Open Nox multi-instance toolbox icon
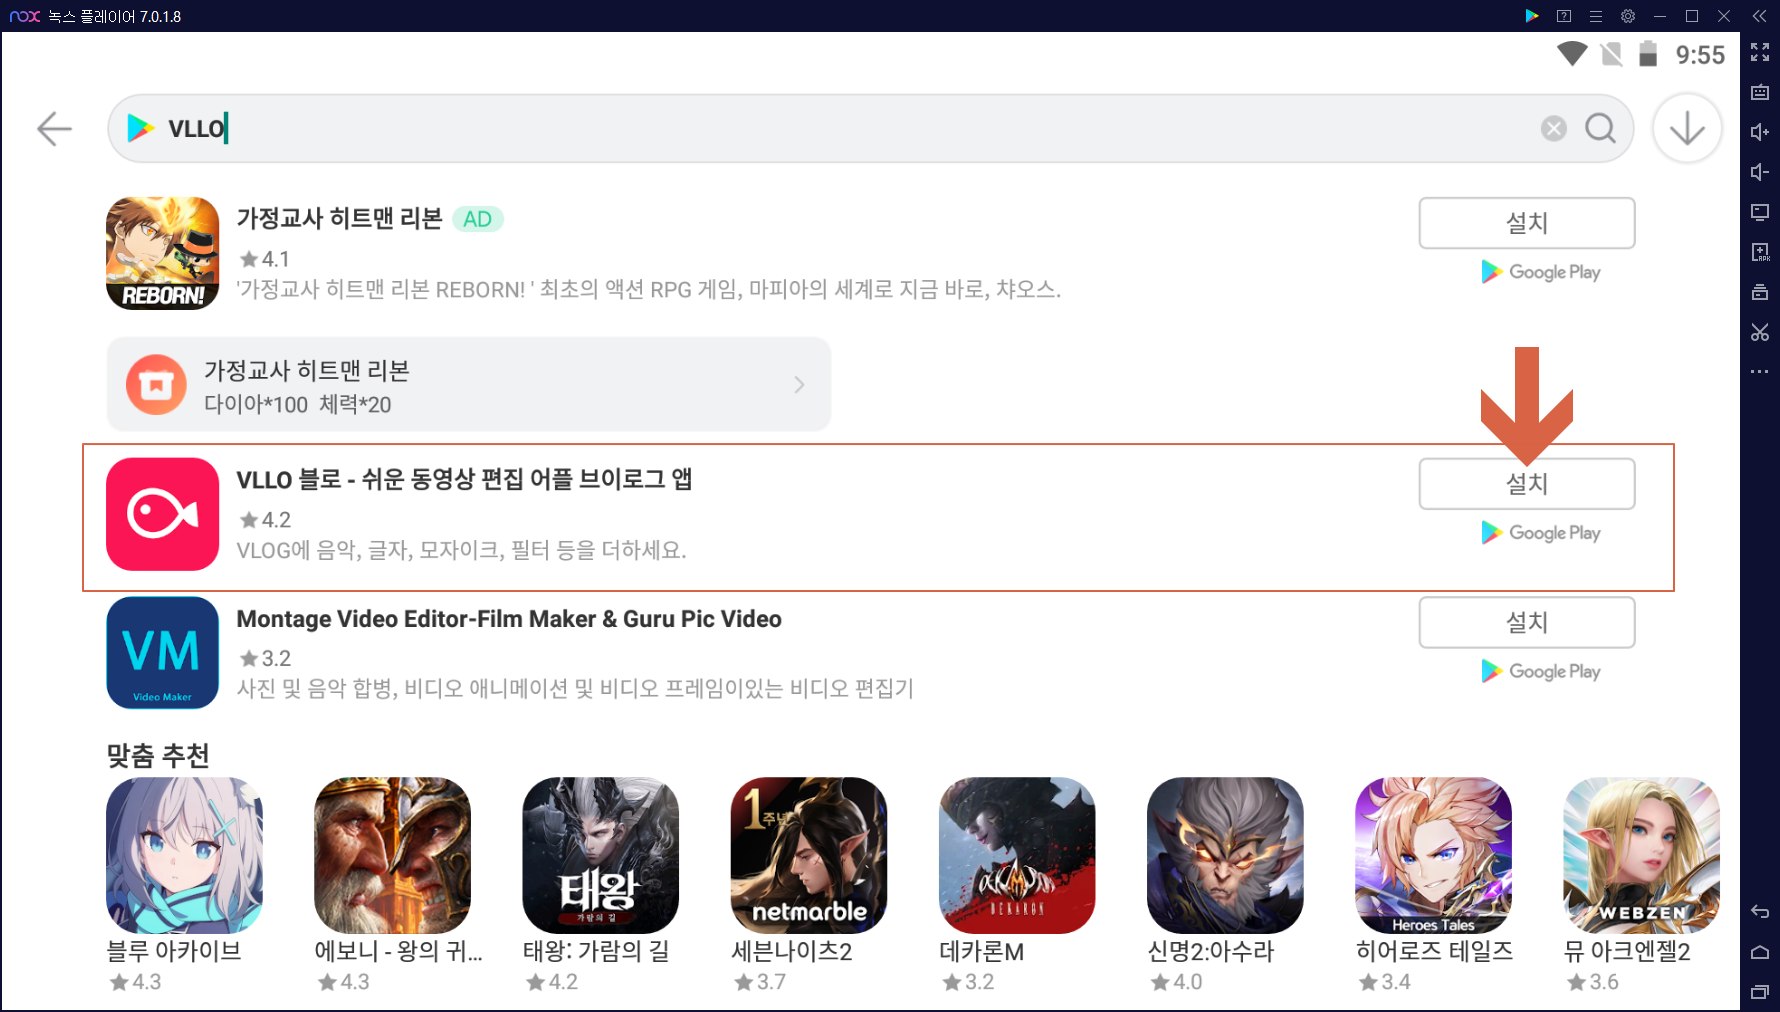 pos(1760,292)
